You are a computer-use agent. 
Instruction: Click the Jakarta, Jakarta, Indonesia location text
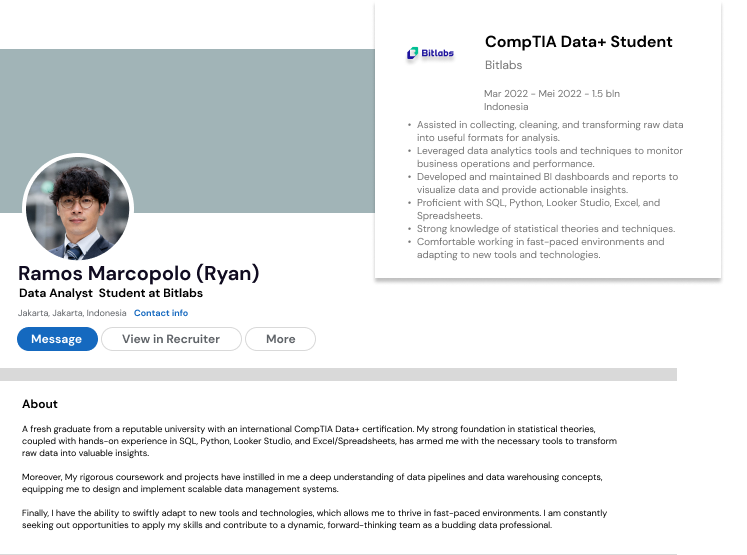click(72, 313)
